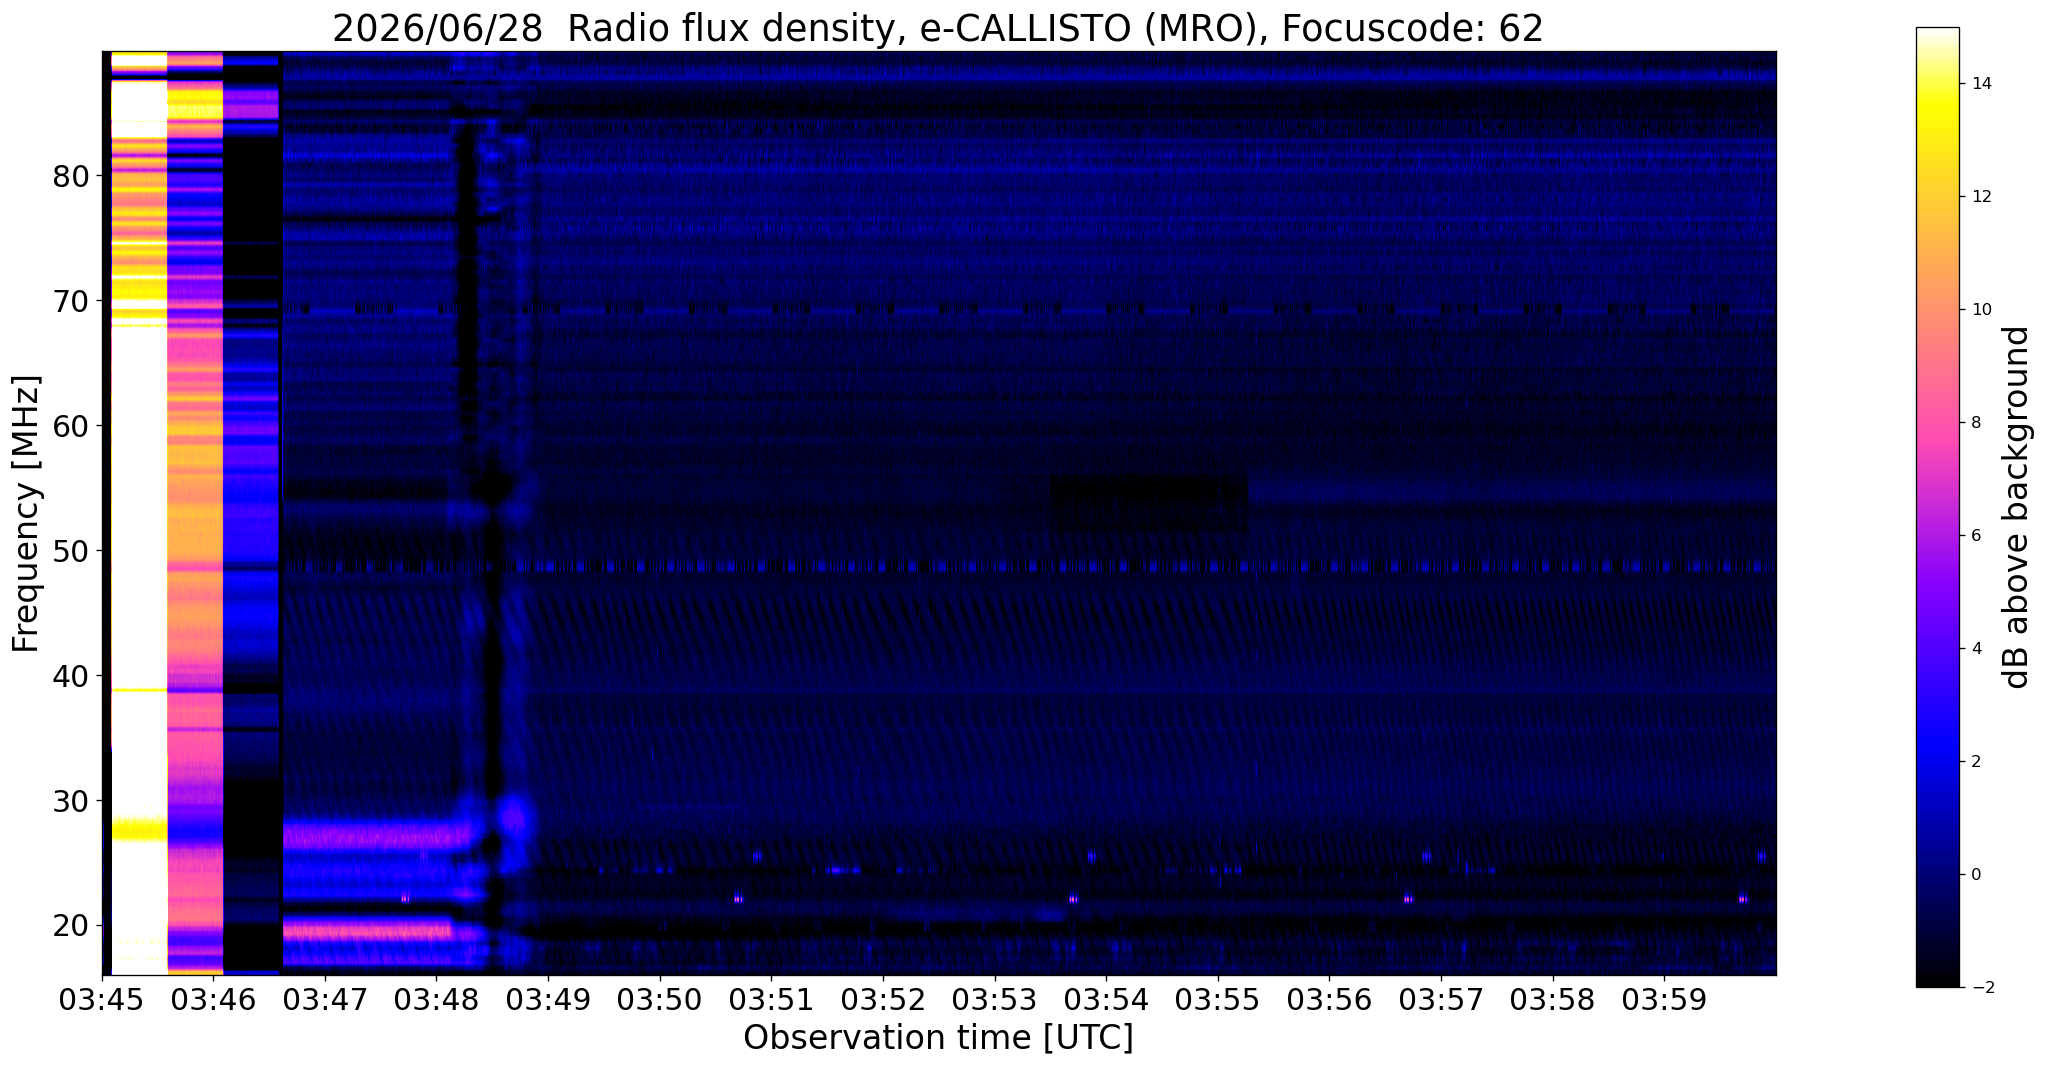Click the colorbar near the 4 dB level
Screen dimensions: 2047x1067
[1937, 648]
